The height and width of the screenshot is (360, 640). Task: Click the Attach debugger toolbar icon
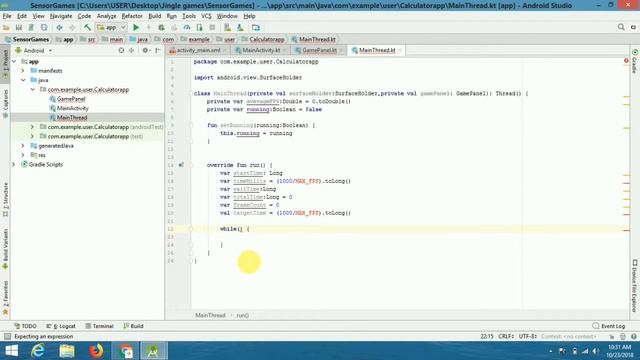tap(200, 27)
